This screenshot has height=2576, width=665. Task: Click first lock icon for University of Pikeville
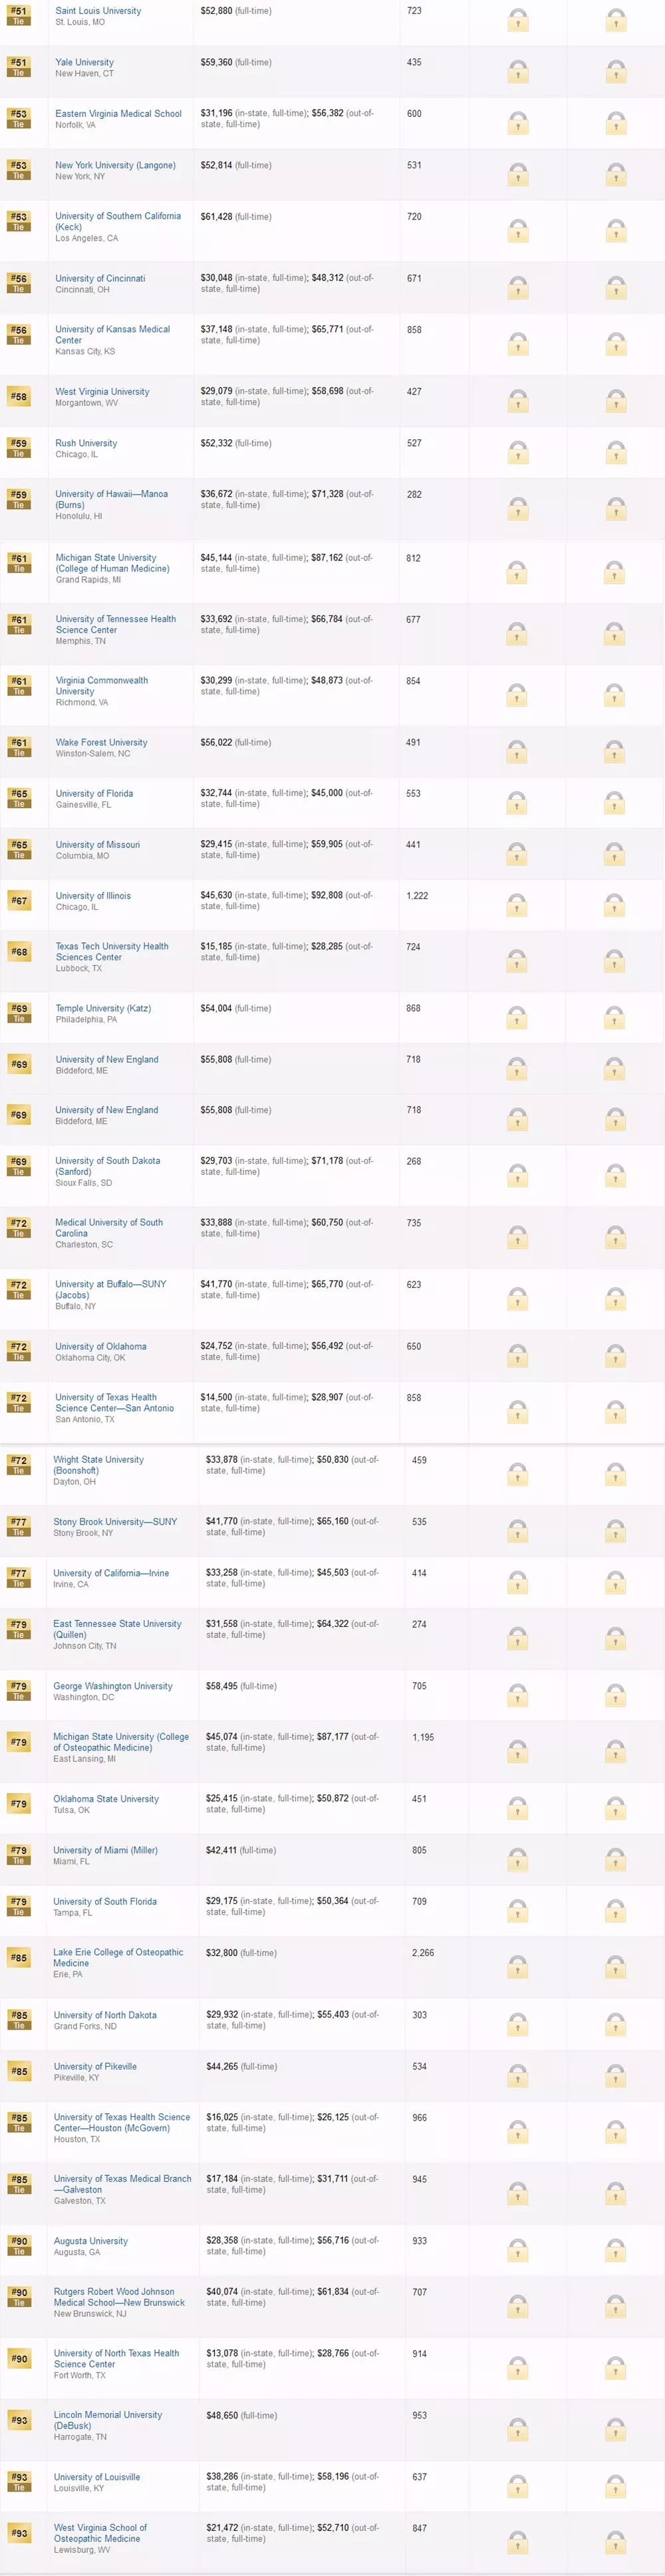coord(518,2075)
